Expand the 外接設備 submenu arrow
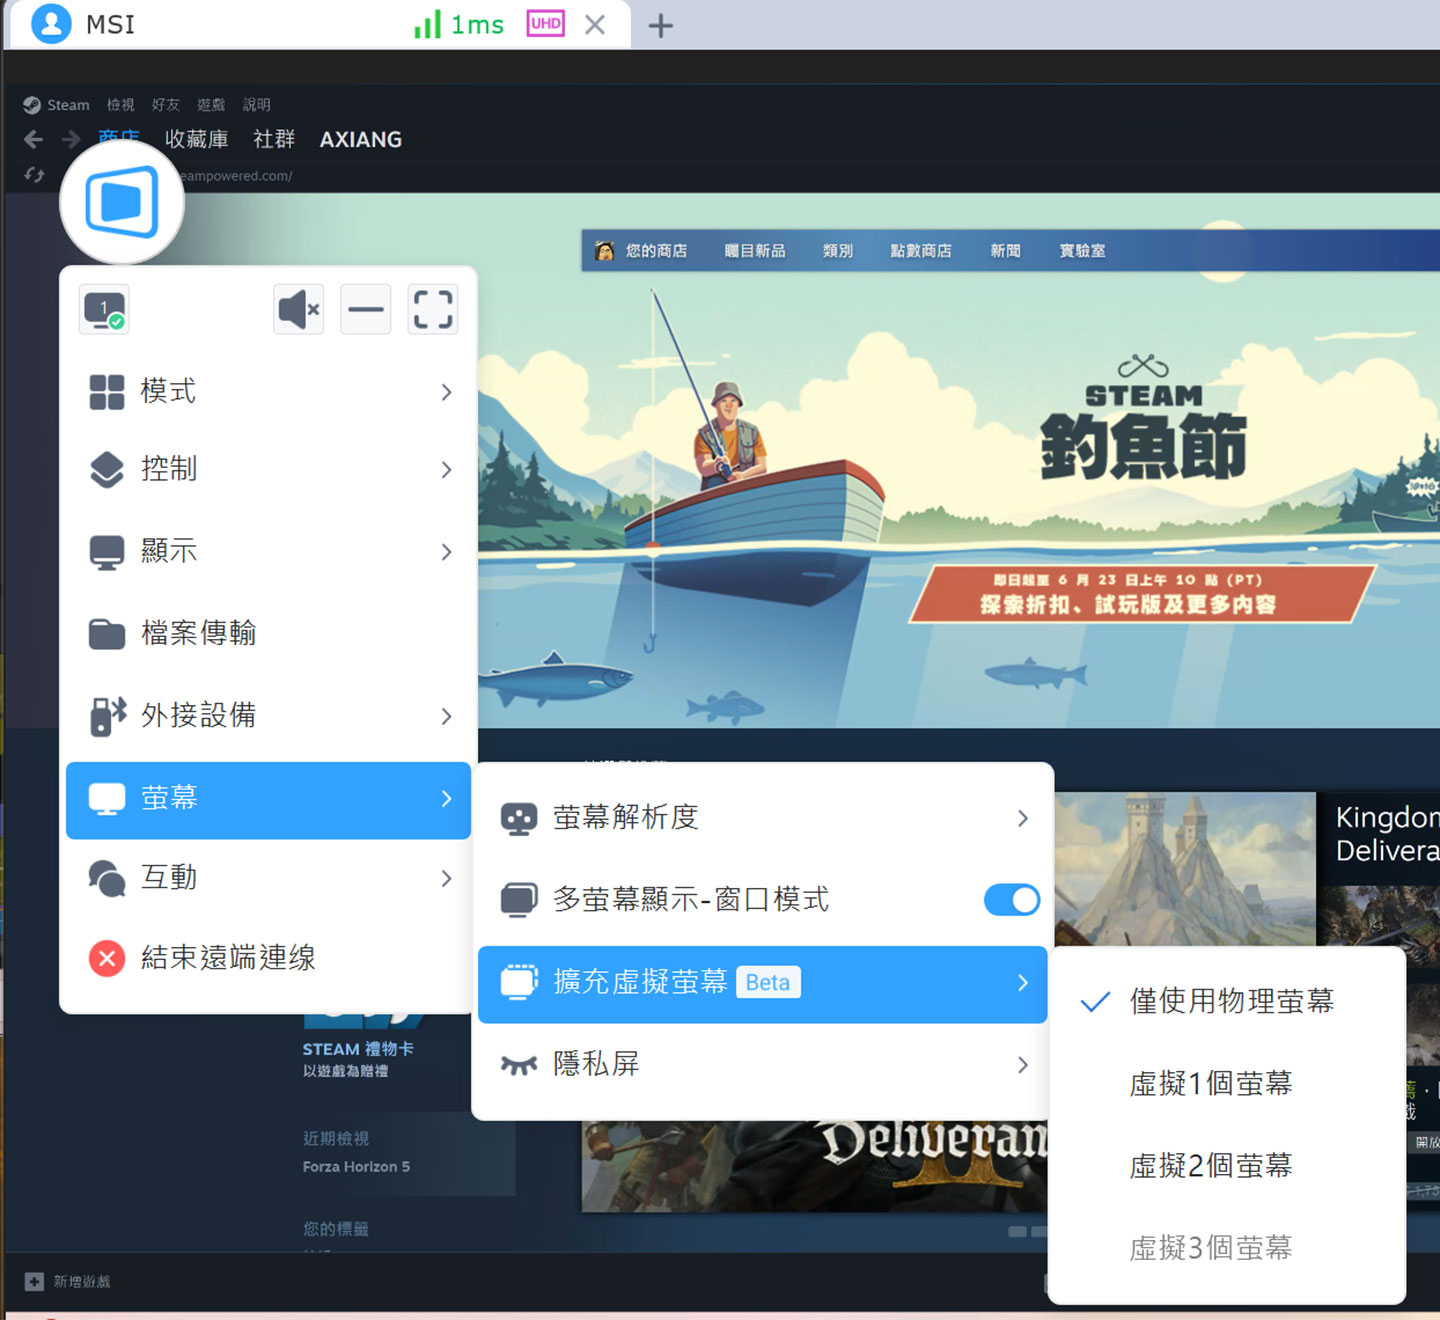Screen dimensions: 1440x1320 pos(447,716)
